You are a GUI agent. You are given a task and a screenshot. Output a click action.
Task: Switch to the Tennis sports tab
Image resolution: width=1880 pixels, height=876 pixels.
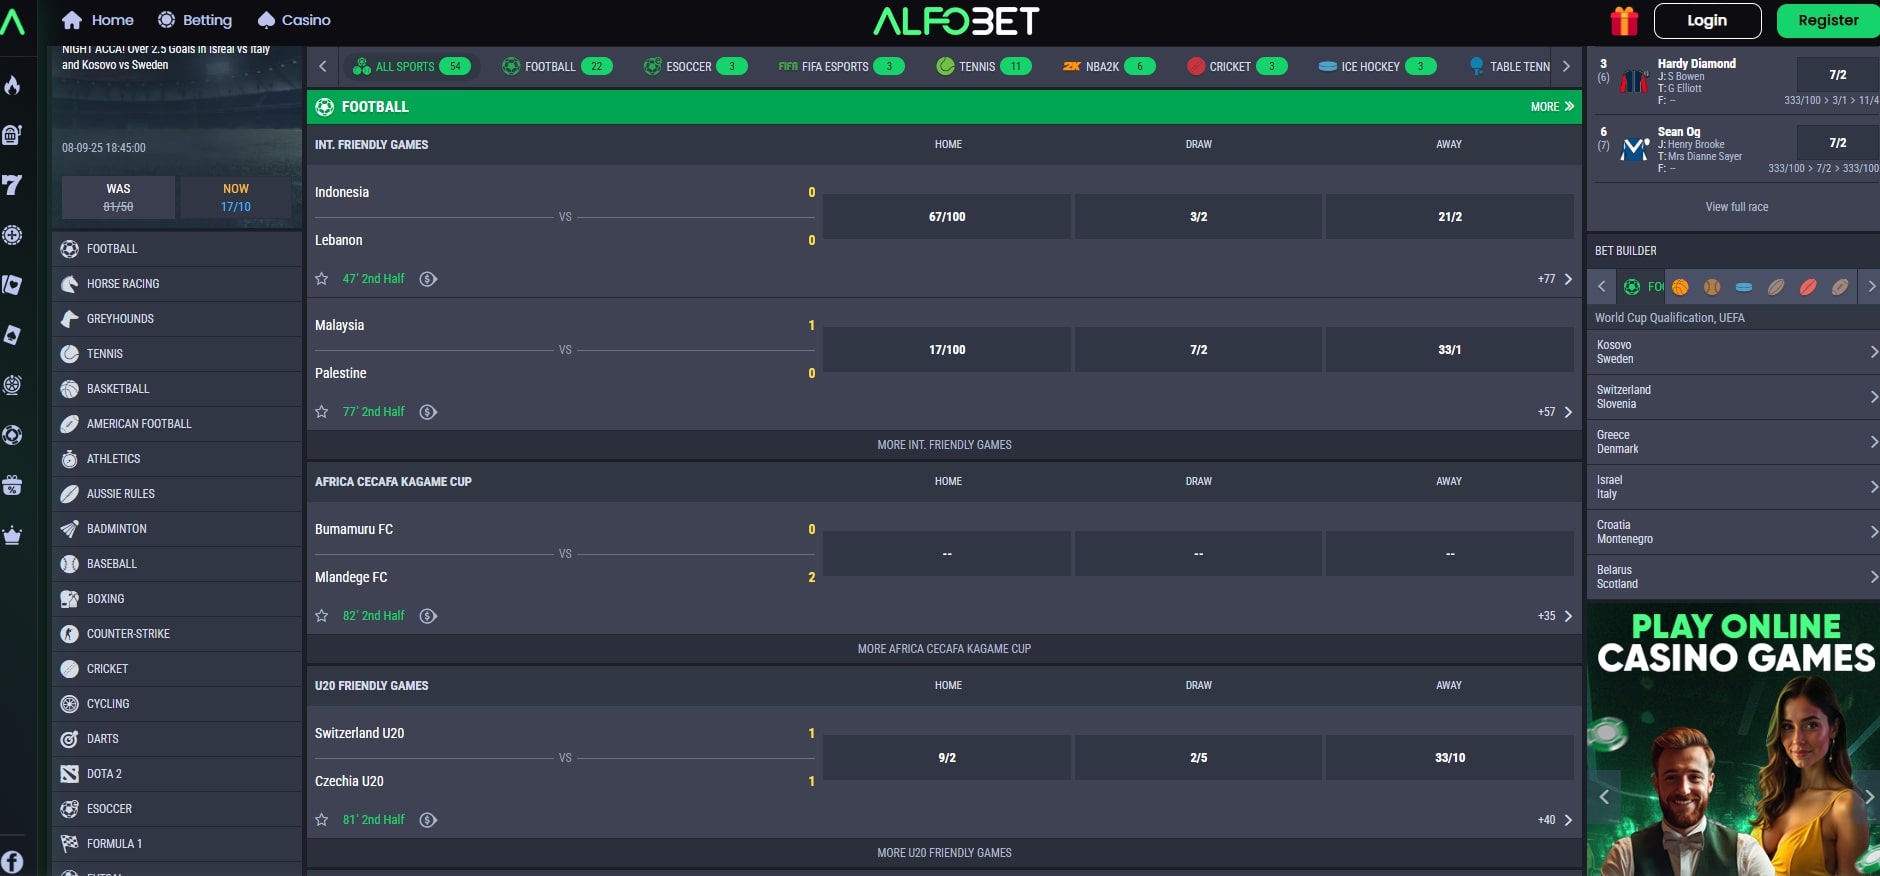pyautogui.click(x=983, y=67)
